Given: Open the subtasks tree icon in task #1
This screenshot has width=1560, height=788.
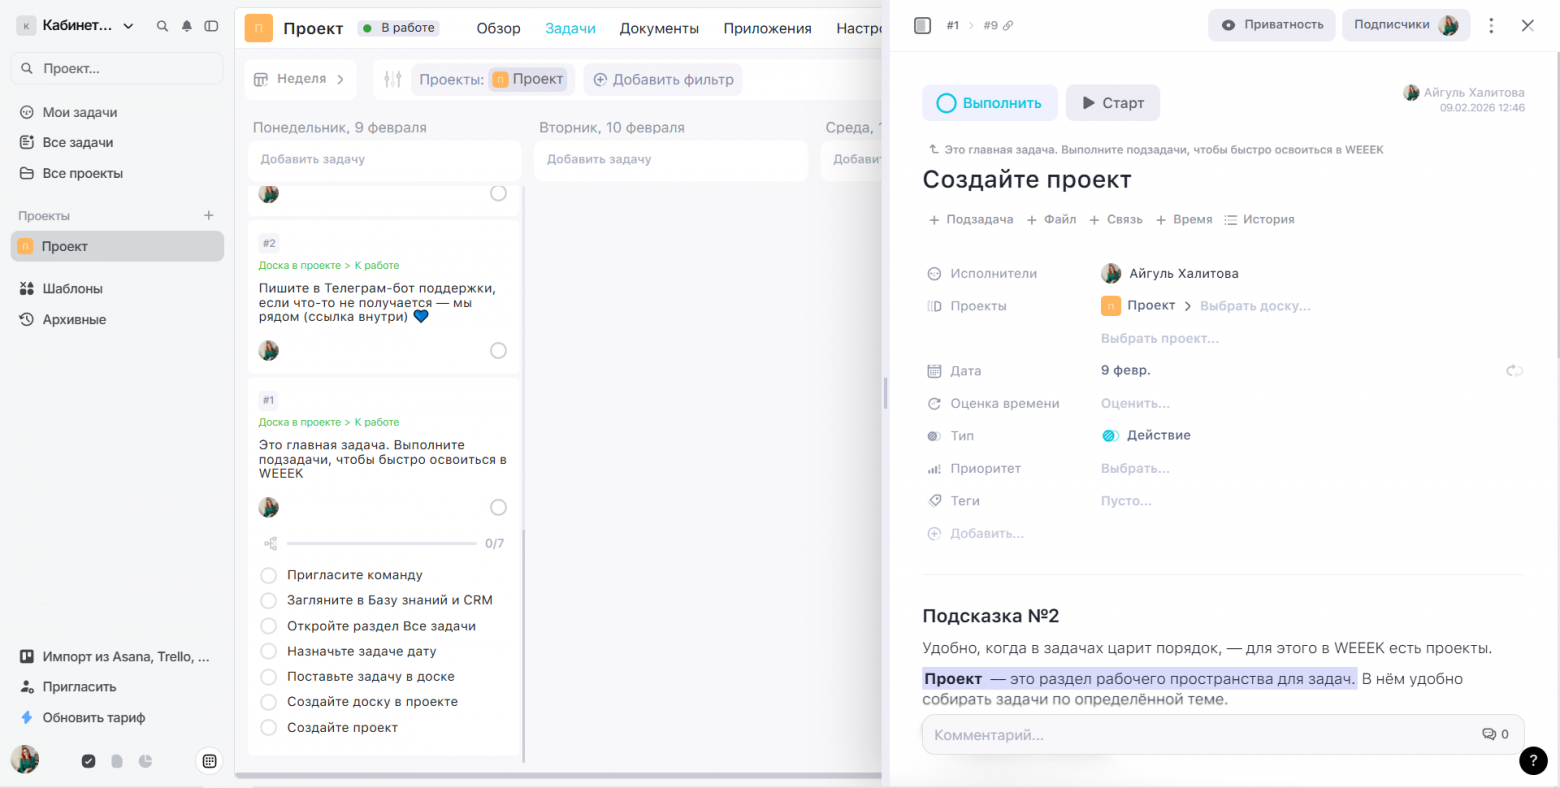Looking at the screenshot, I should 270,543.
